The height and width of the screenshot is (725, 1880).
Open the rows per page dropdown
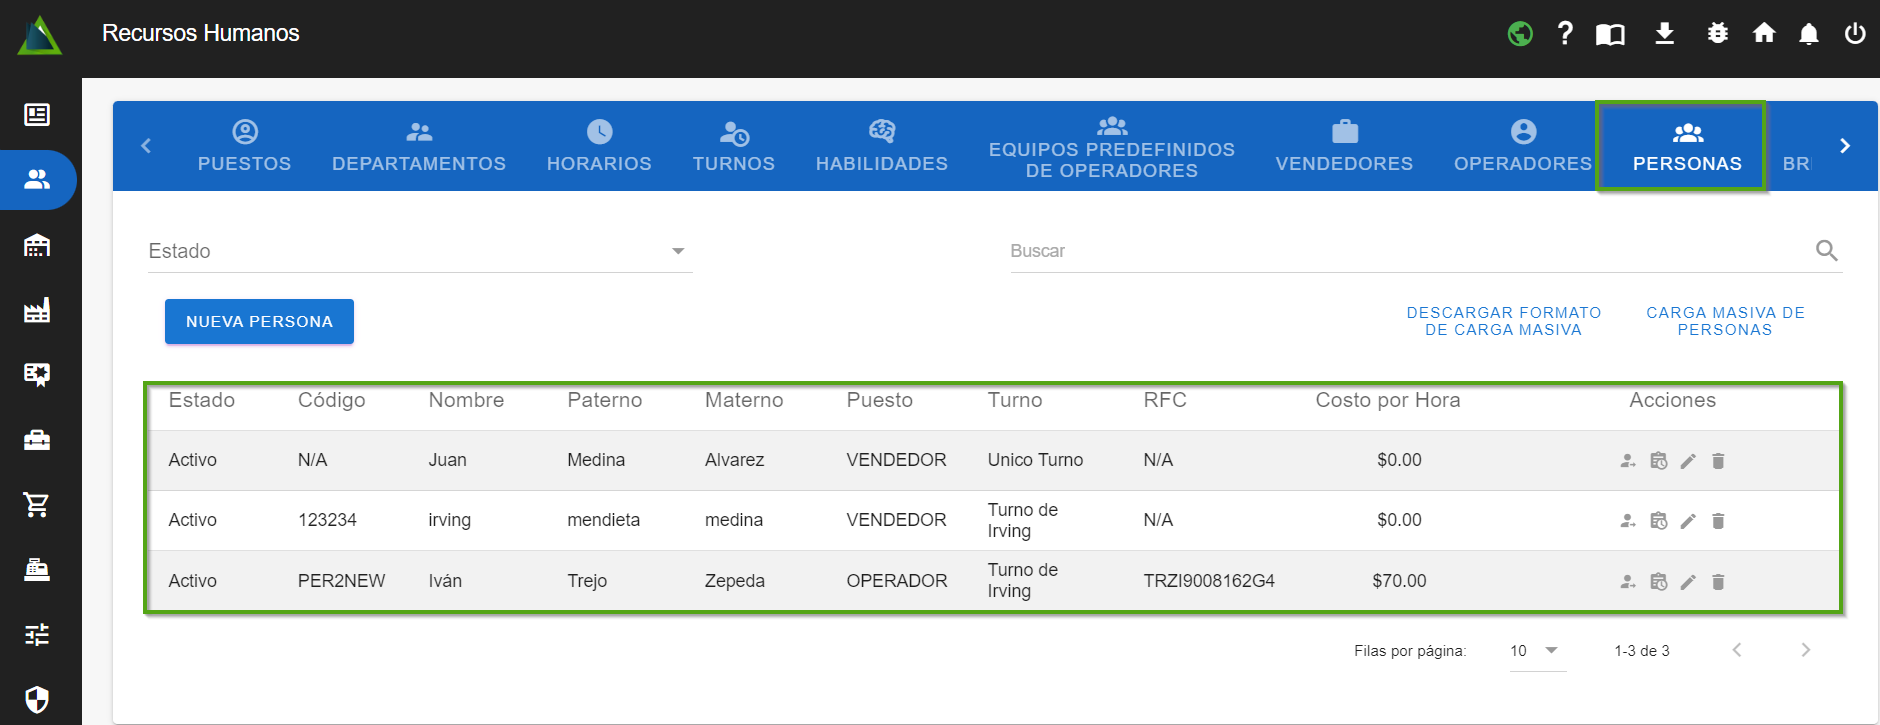[1536, 651]
